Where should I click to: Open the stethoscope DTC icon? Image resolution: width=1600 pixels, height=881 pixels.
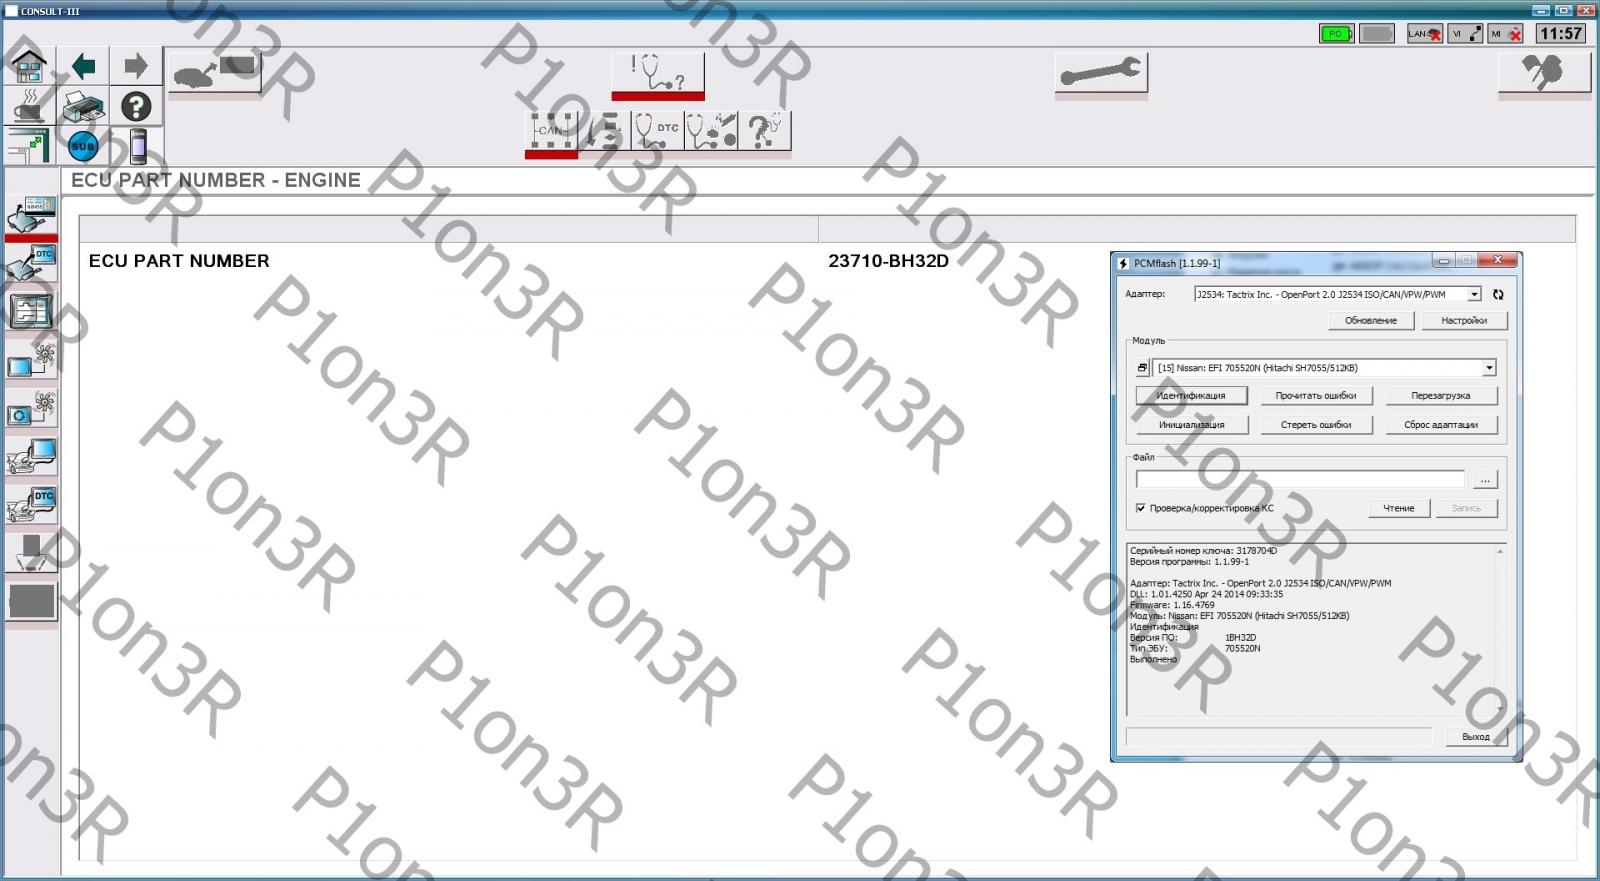point(658,131)
